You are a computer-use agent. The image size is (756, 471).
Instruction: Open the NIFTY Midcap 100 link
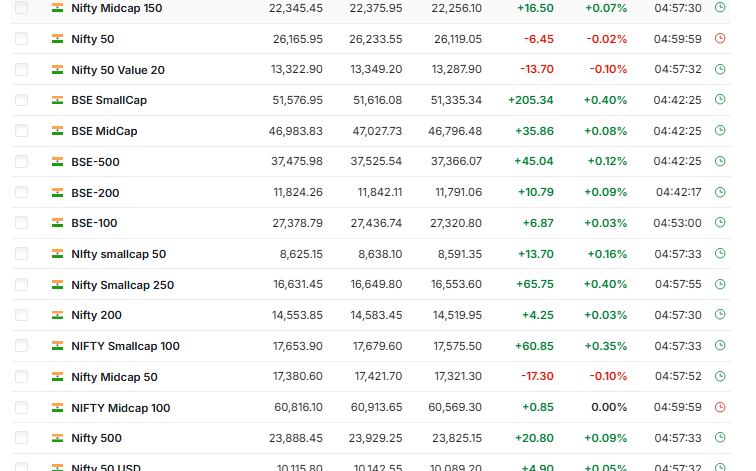pyautogui.click(x=121, y=408)
